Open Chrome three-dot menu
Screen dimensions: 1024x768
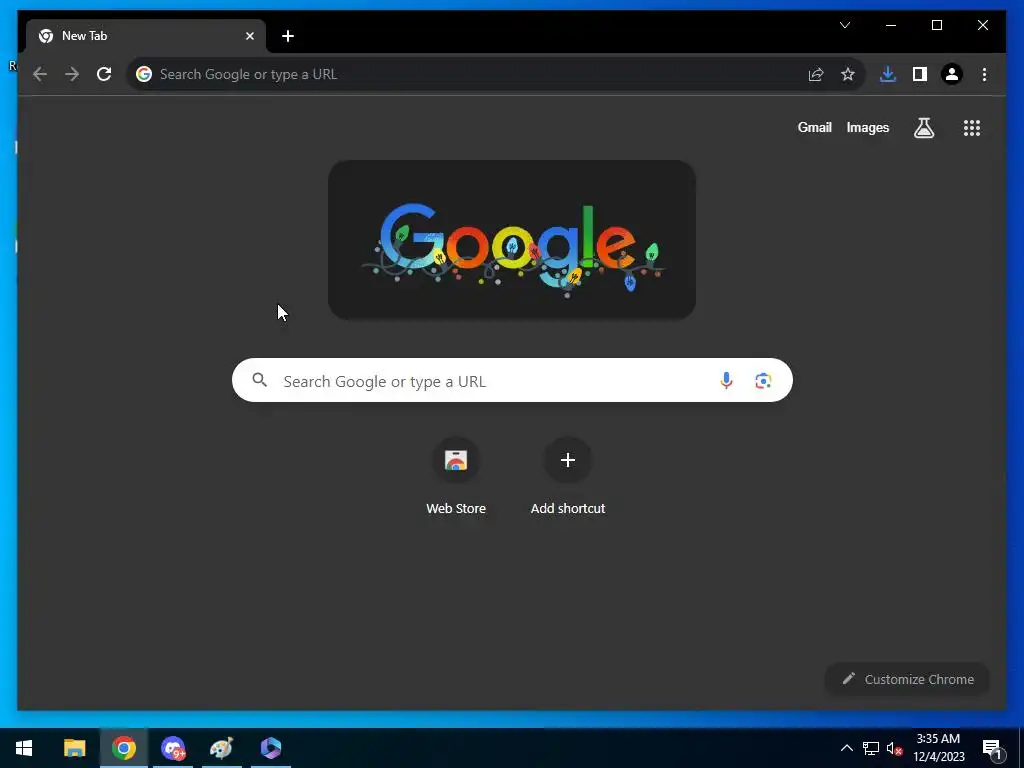pyautogui.click(x=984, y=74)
